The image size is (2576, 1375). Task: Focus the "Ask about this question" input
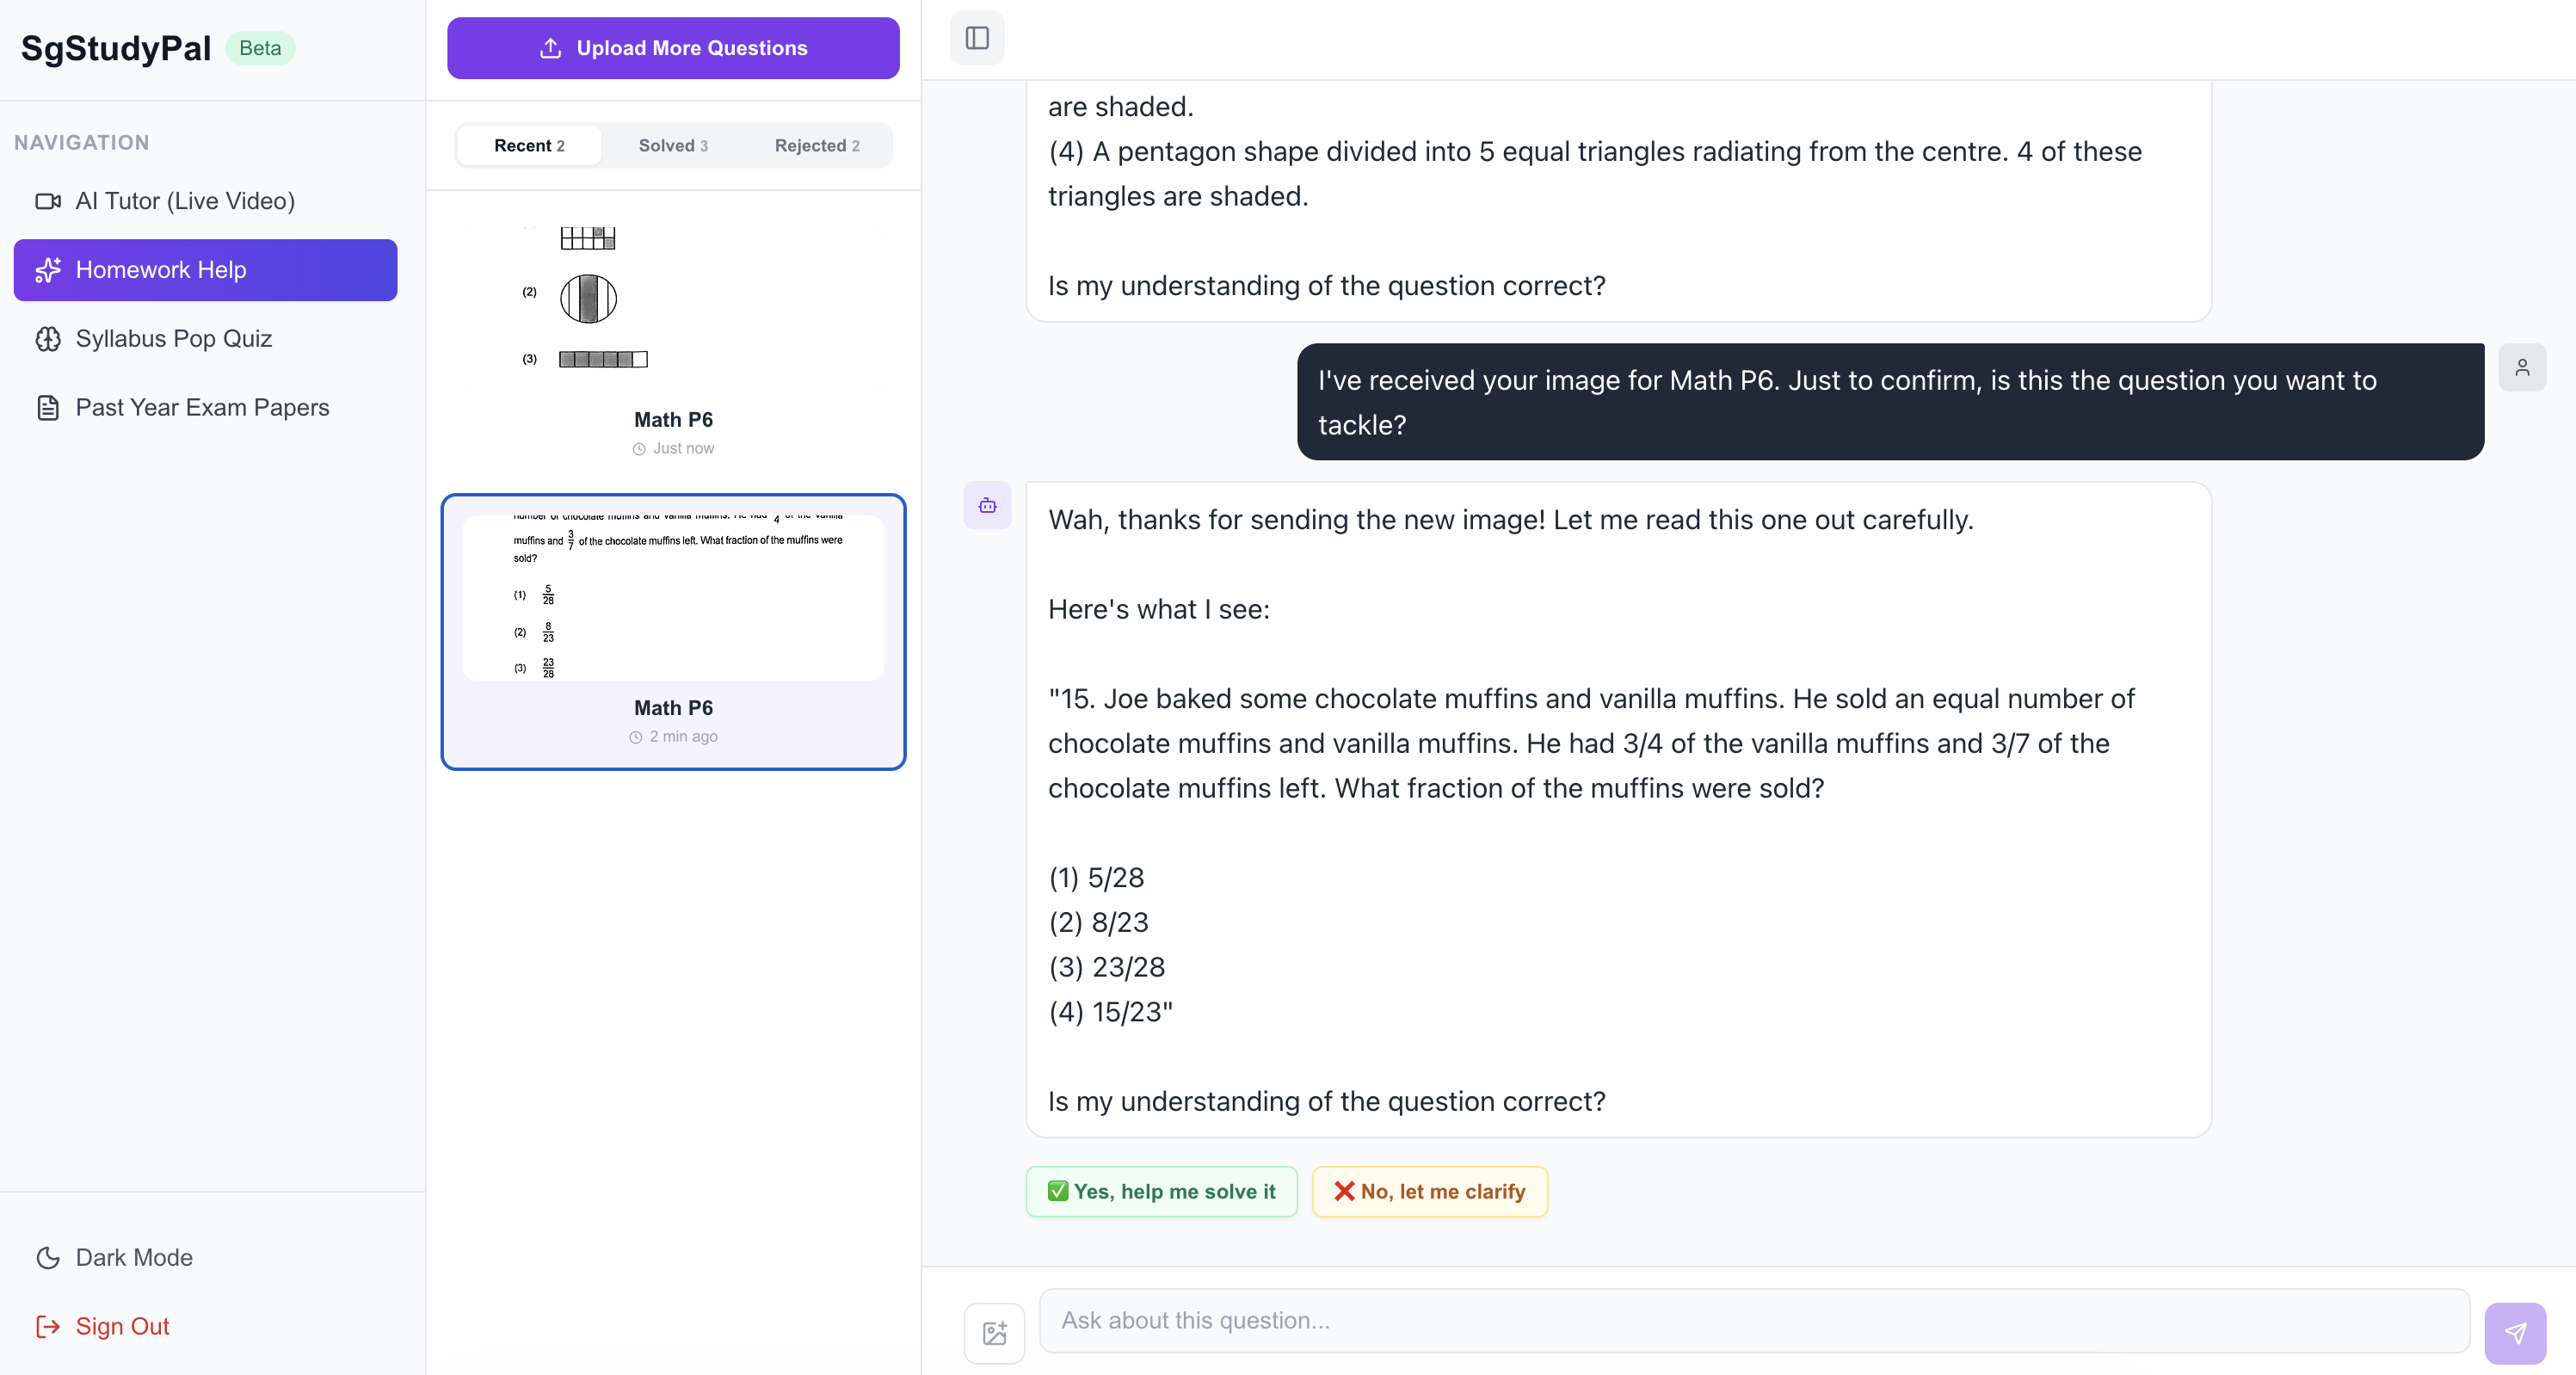(1753, 1320)
